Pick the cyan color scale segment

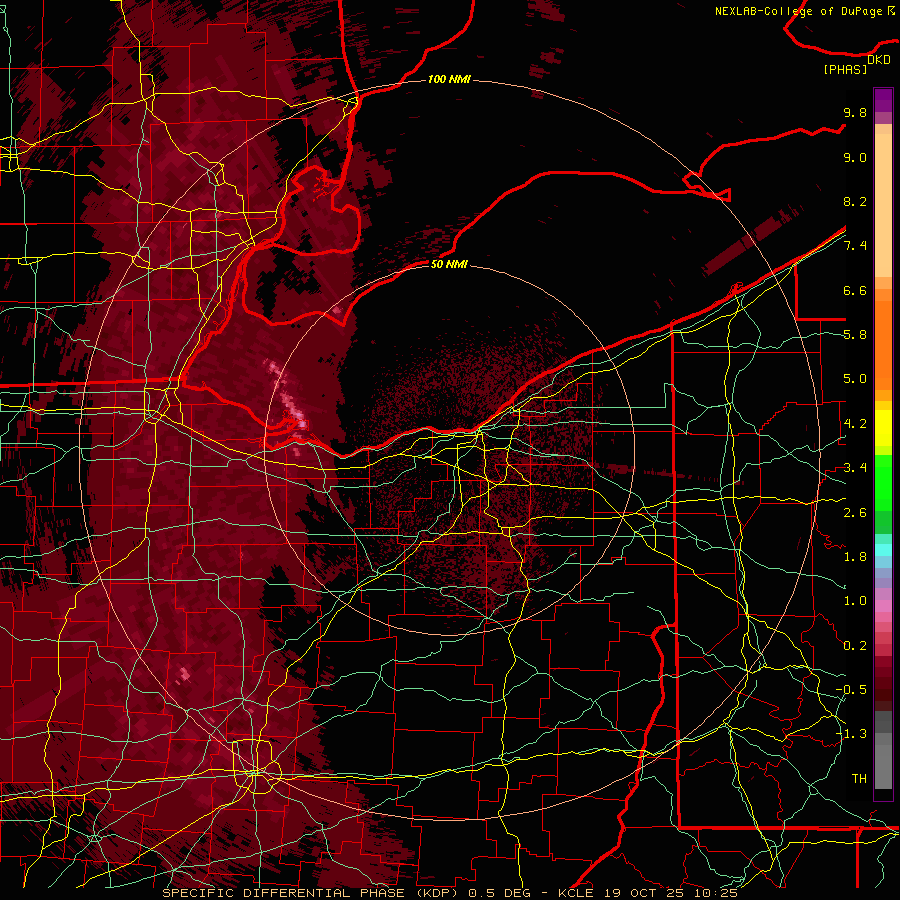tap(883, 550)
